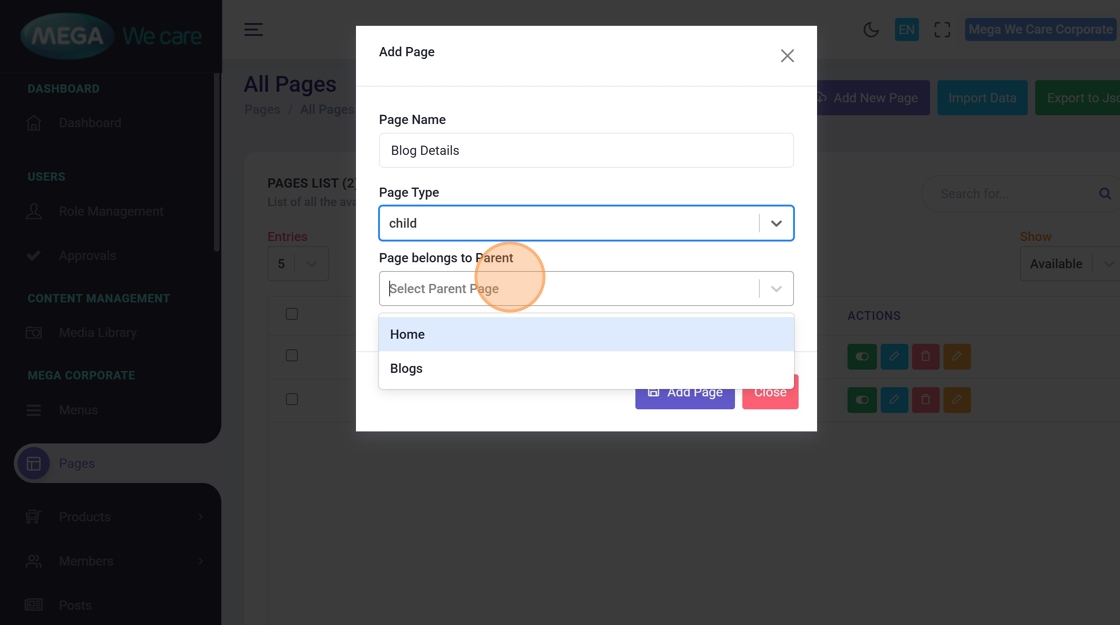Toggle dark mode moon icon

[871, 30]
